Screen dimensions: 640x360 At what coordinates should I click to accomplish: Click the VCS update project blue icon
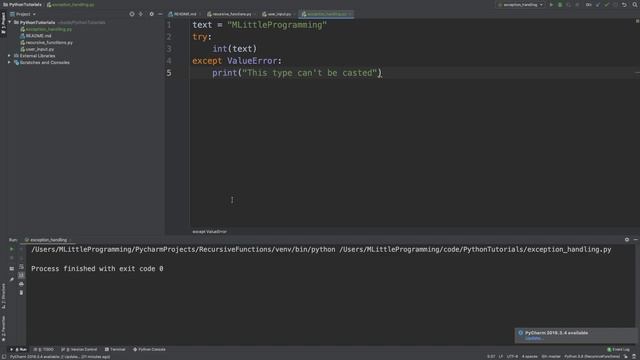[x=598, y=5]
